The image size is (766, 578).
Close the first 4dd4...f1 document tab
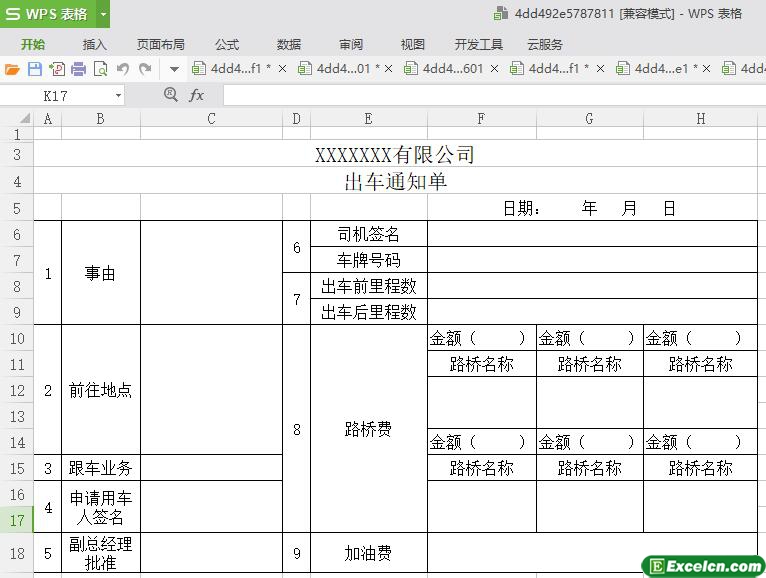point(282,69)
